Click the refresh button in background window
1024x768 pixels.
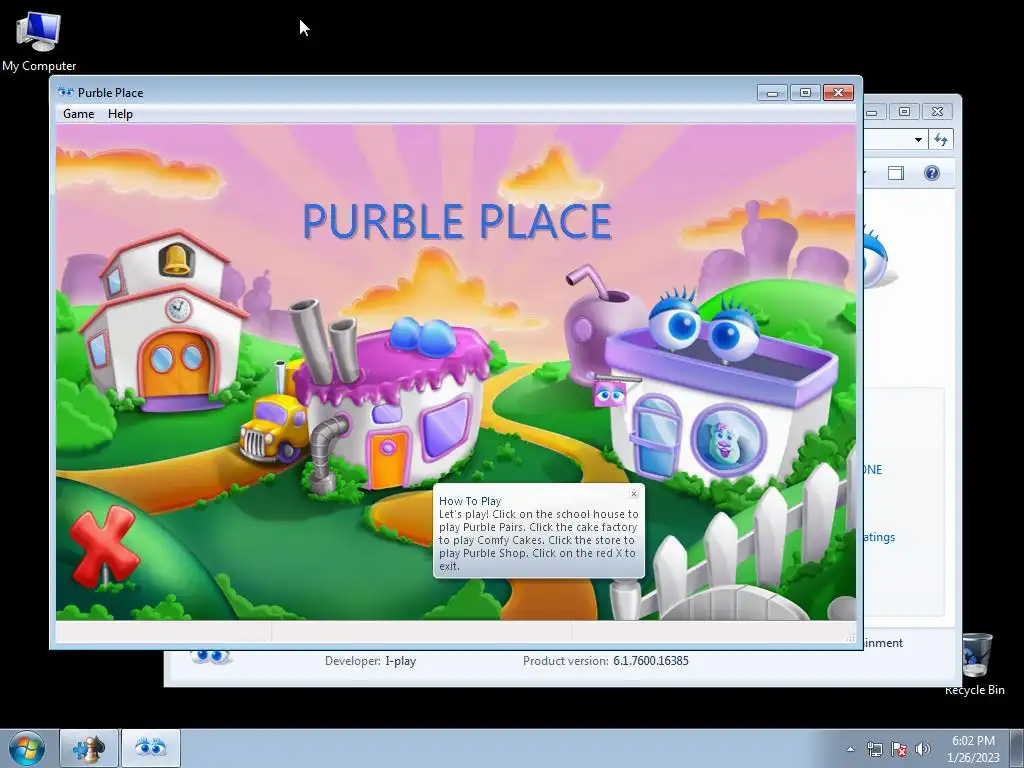[x=940, y=139]
